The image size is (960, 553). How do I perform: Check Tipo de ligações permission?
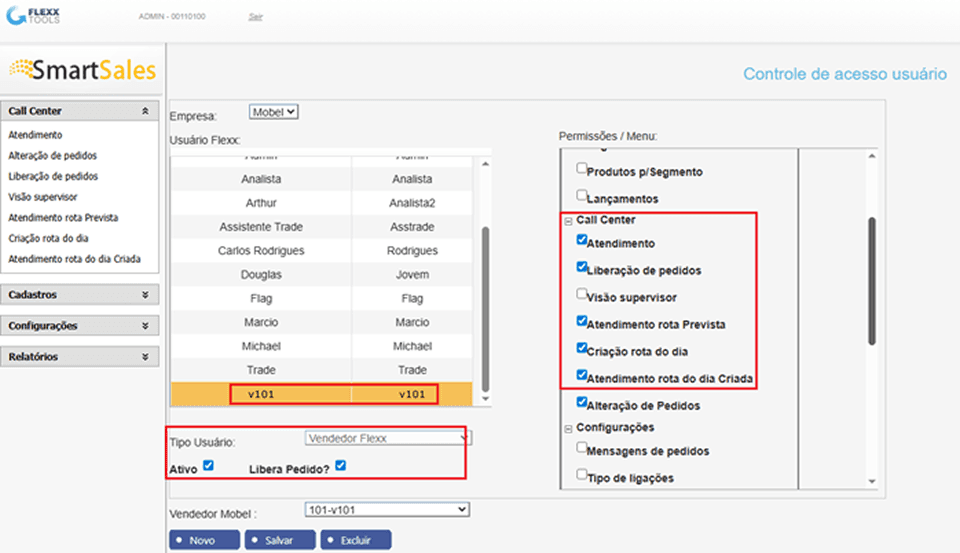tap(582, 474)
